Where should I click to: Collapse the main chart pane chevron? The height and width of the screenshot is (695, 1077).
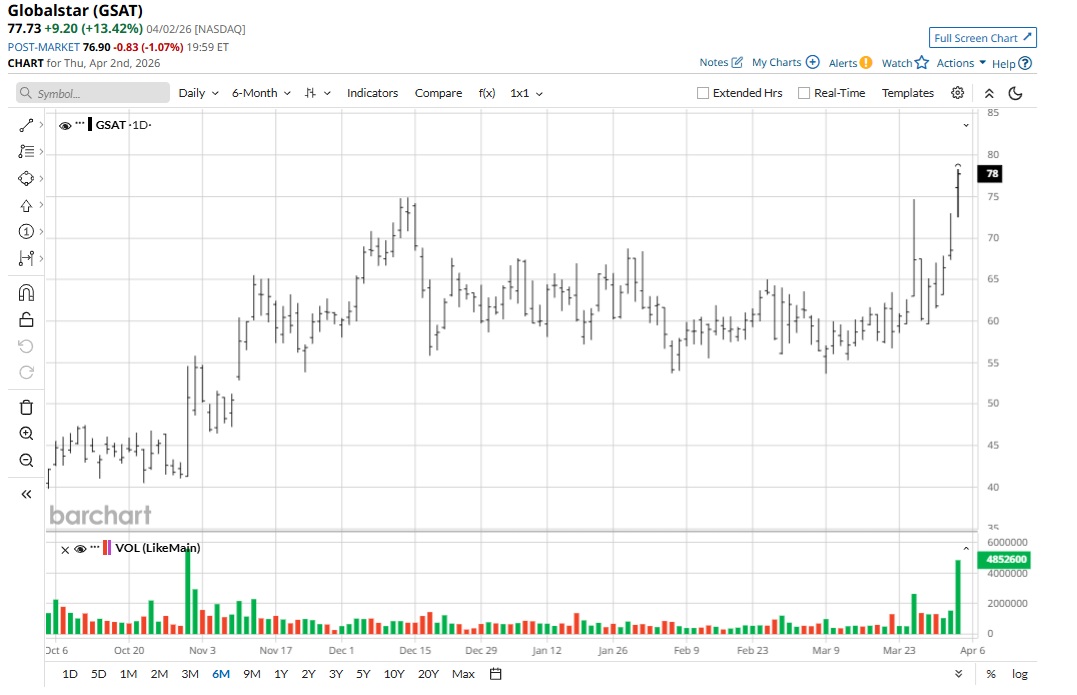point(966,125)
